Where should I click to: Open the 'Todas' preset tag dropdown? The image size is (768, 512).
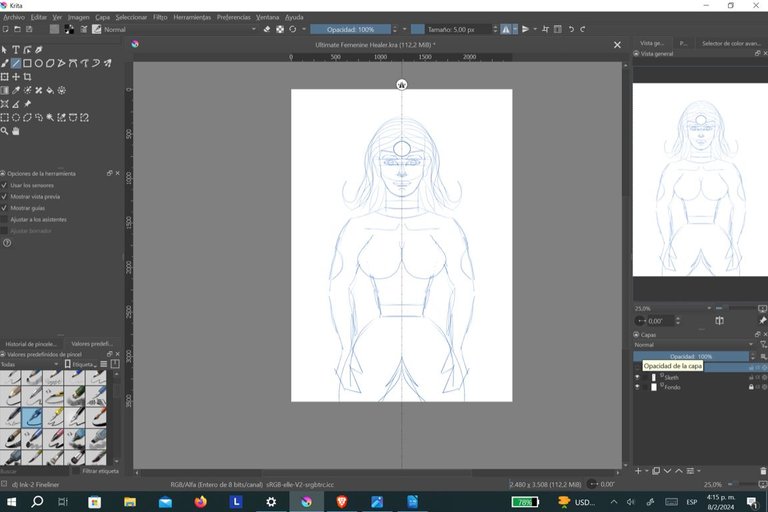point(29,365)
